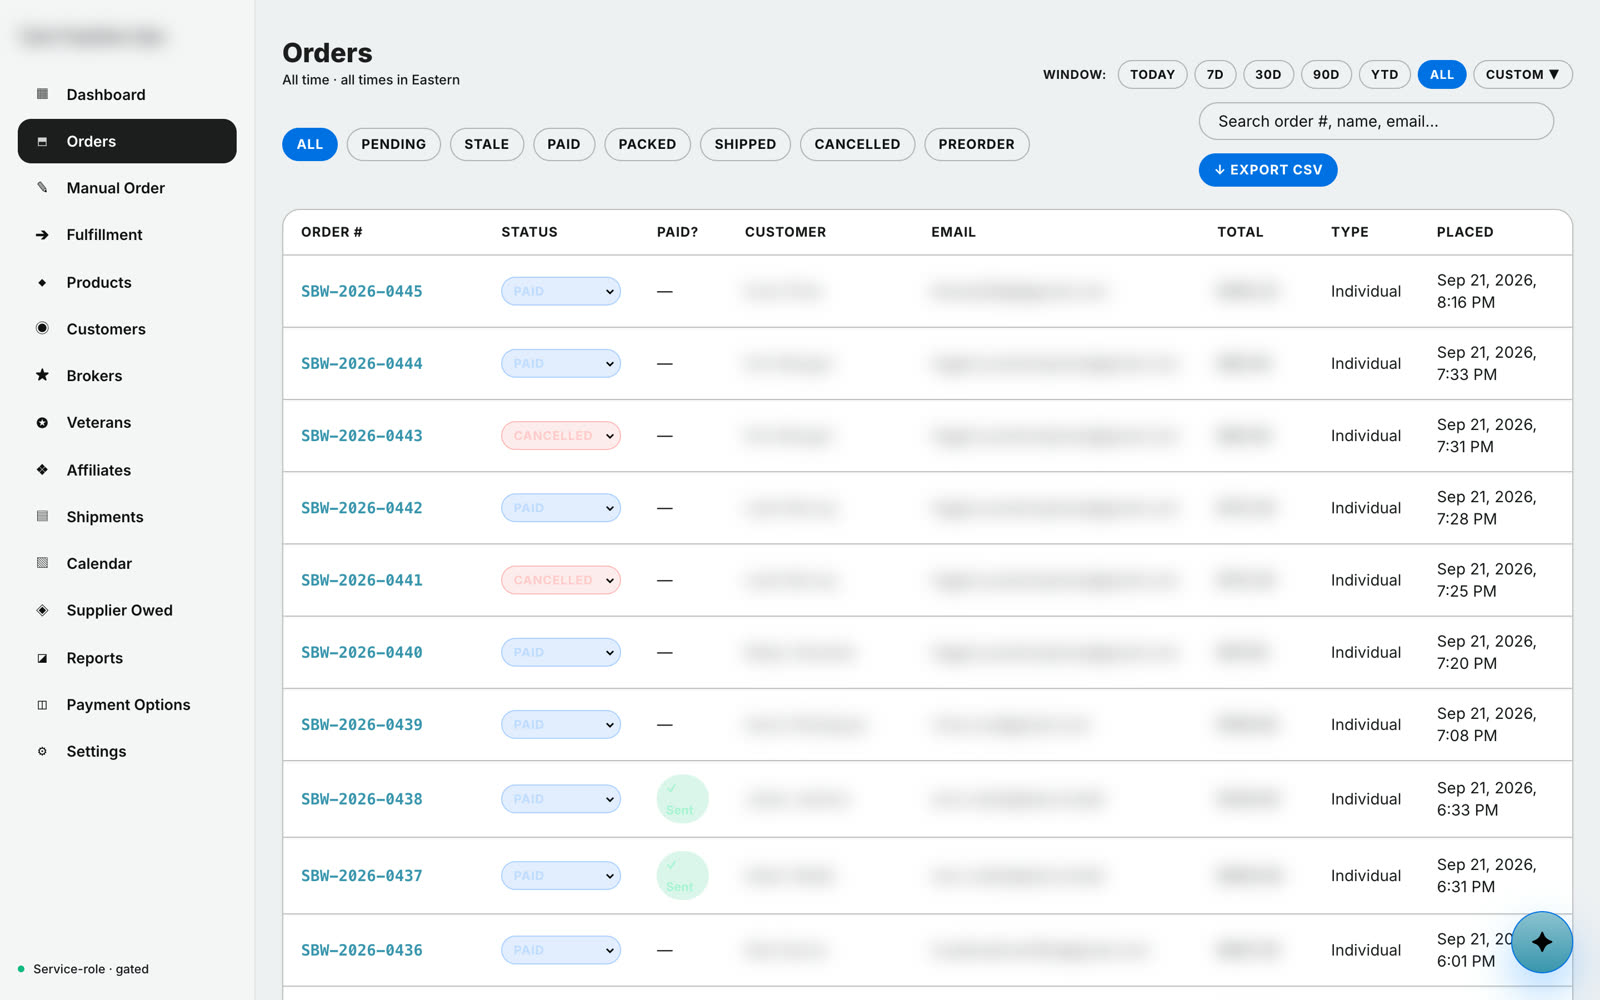Click 'Sep 21, 2026, 8:16 PM' cell

(1487, 291)
